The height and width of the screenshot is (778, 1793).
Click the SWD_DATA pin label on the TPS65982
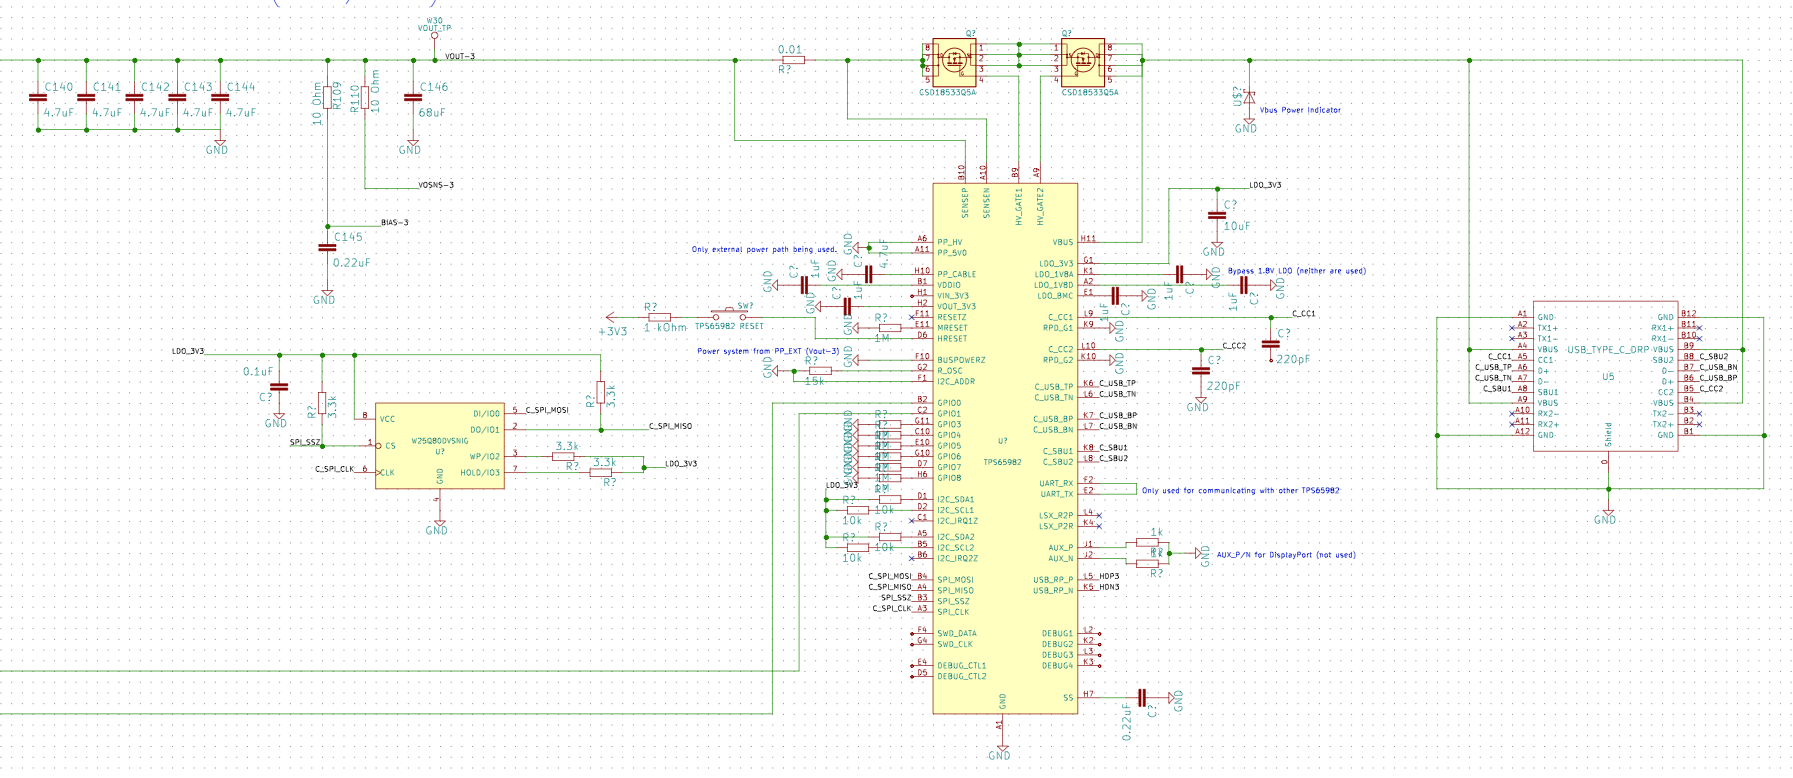(957, 634)
